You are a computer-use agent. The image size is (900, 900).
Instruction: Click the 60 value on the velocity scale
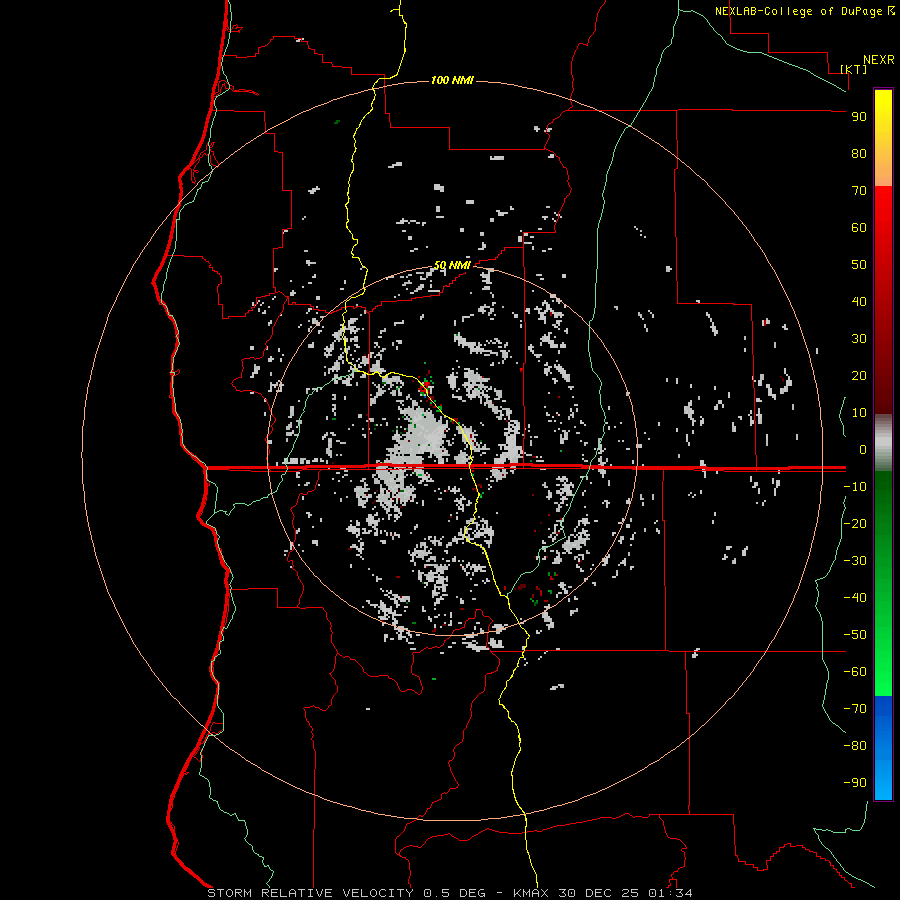coord(859,227)
